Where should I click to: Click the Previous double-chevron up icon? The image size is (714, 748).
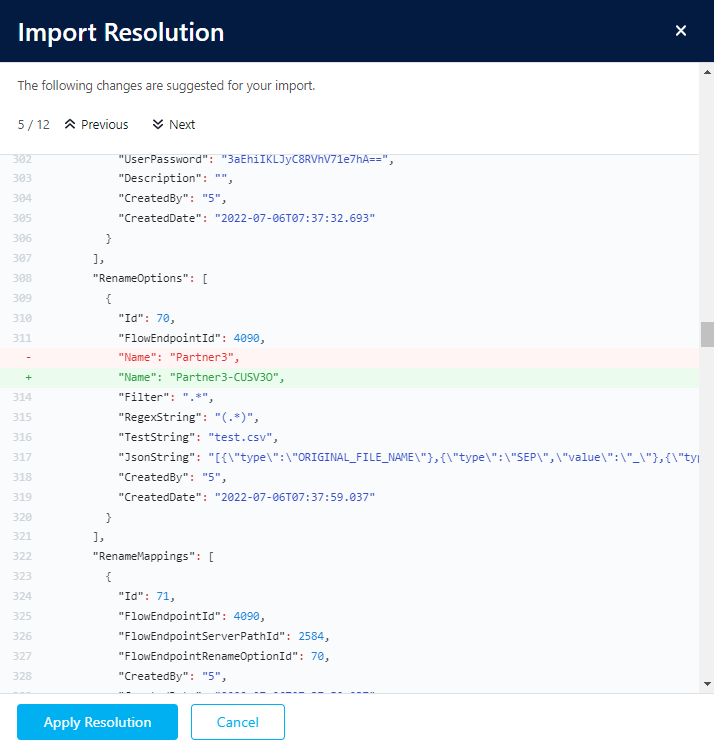[70, 125]
